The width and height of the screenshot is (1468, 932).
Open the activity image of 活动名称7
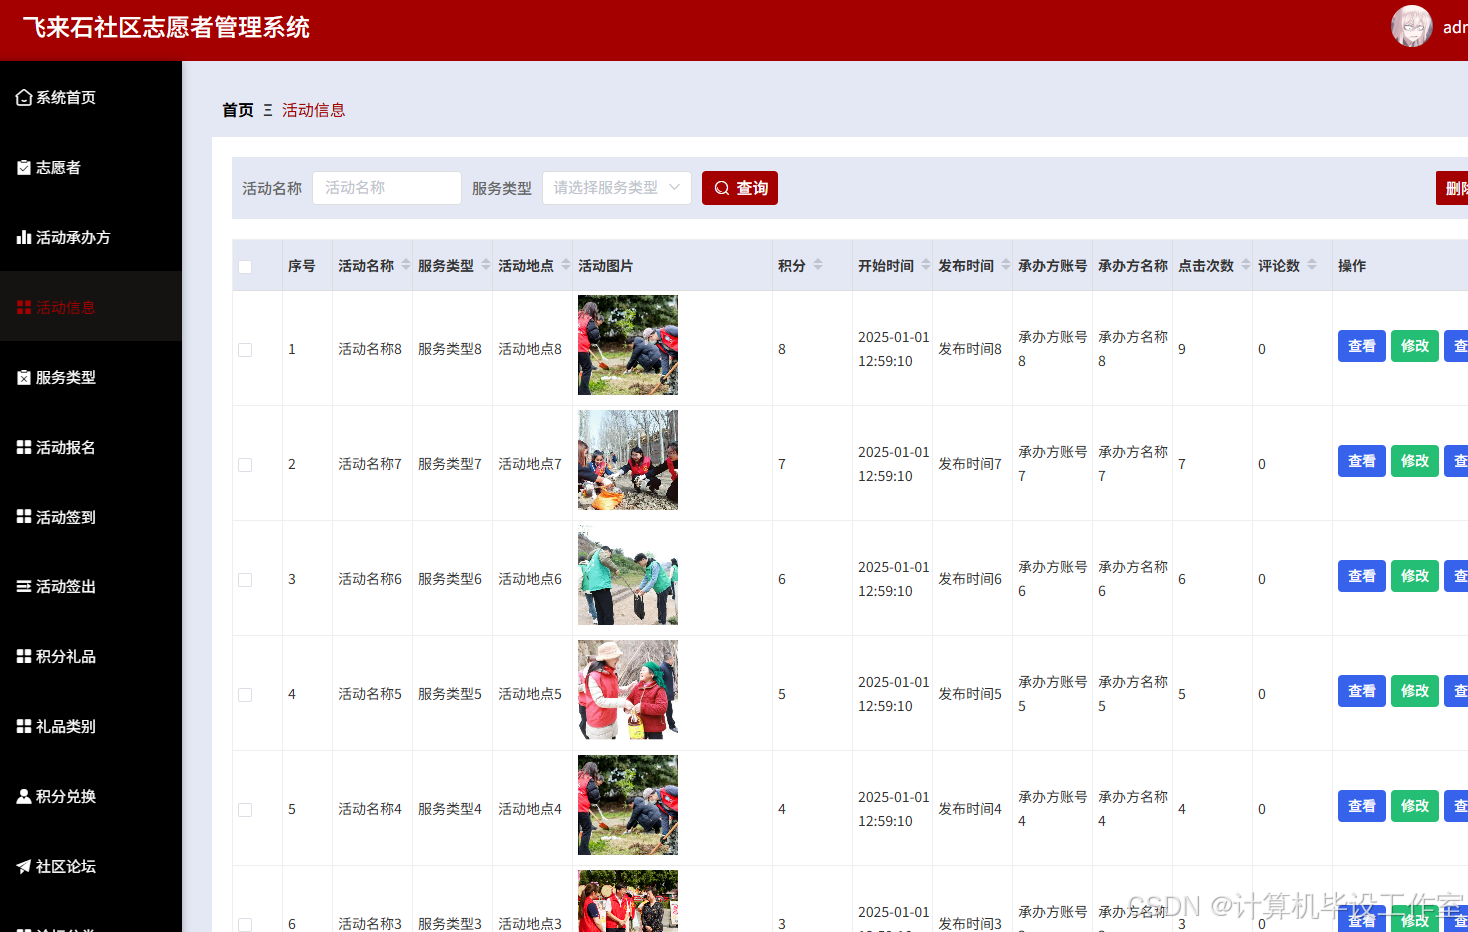point(628,460)
